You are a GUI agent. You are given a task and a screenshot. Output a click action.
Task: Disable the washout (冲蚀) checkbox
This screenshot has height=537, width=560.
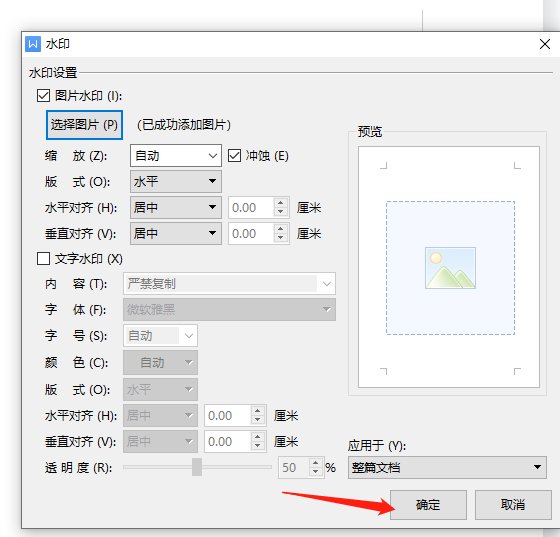pos(234,156)
